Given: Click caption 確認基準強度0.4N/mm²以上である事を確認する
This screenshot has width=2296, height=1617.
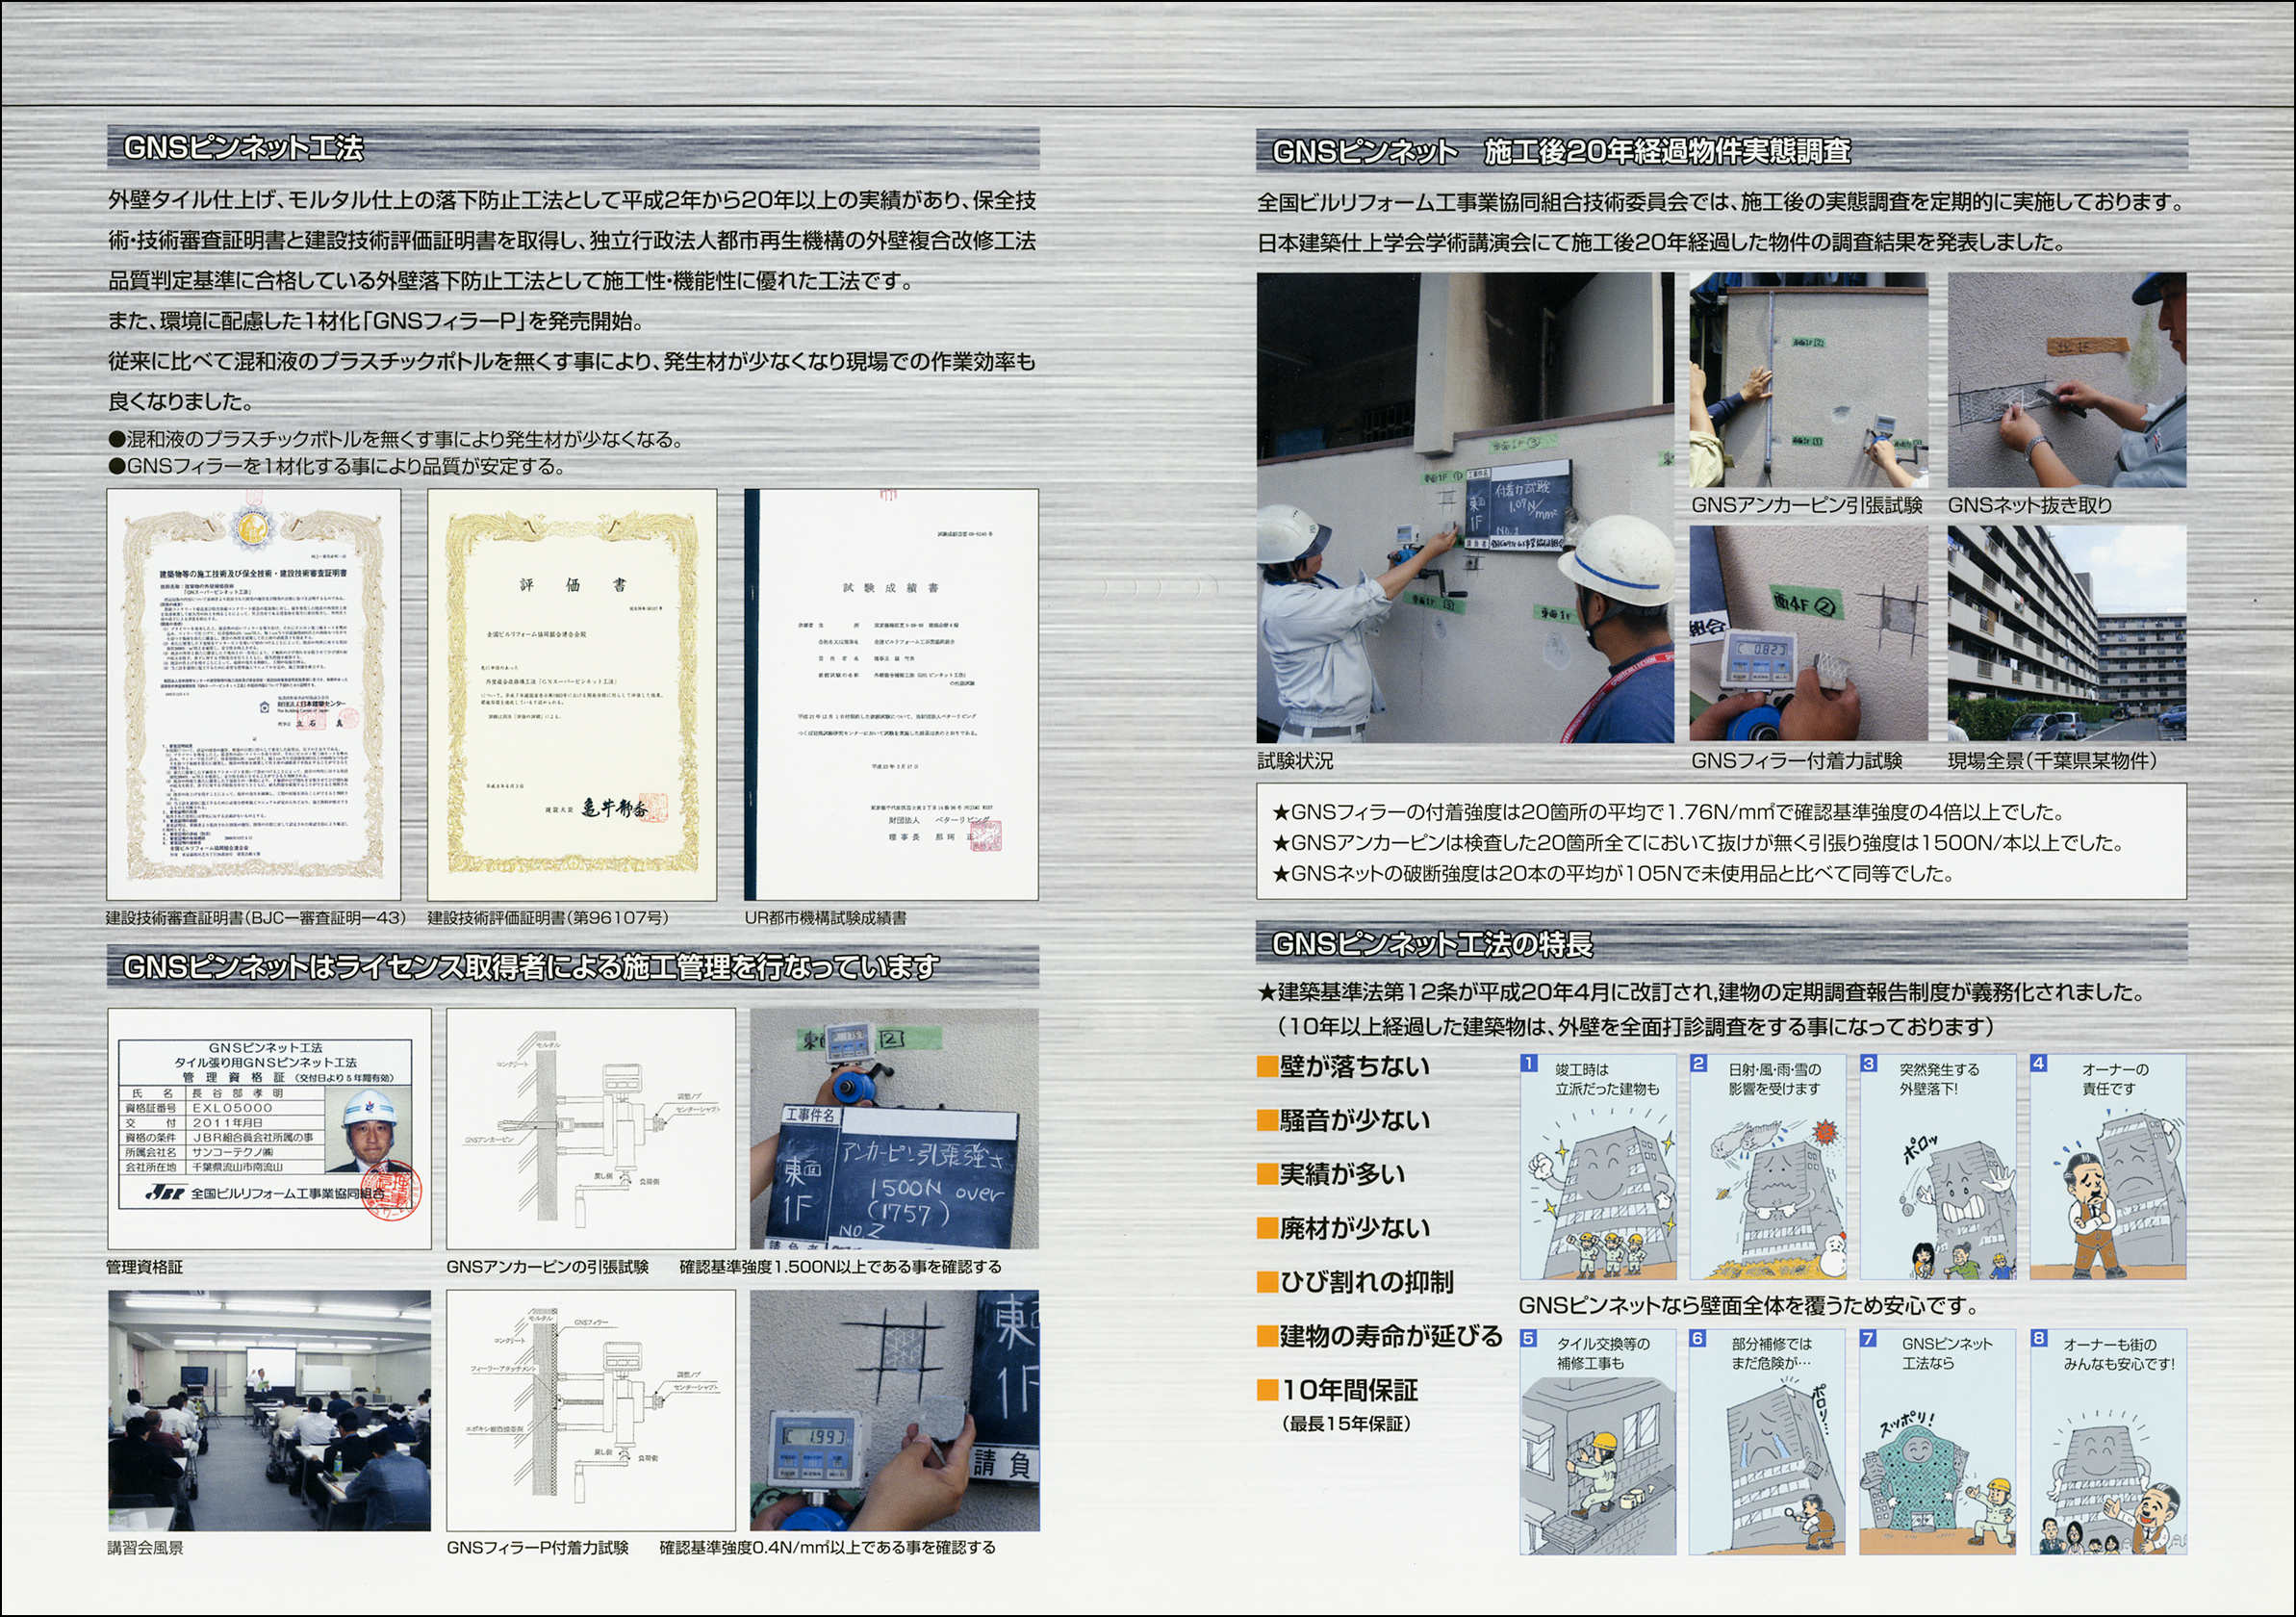Looking at the screenshot, I should point(827,1548).
